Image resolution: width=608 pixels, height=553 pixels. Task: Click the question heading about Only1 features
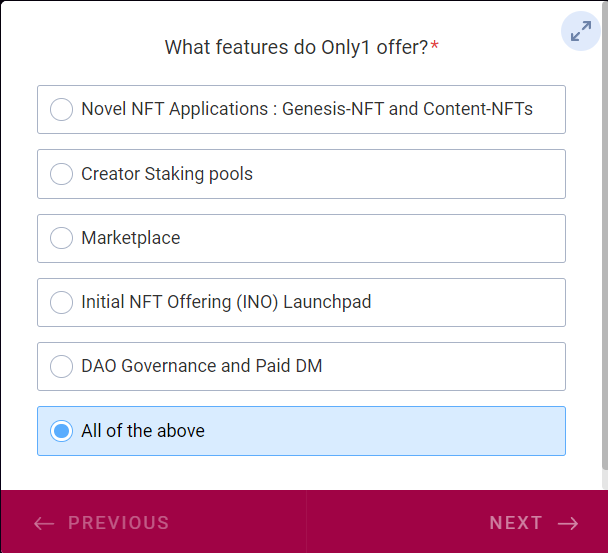(296, 47)
